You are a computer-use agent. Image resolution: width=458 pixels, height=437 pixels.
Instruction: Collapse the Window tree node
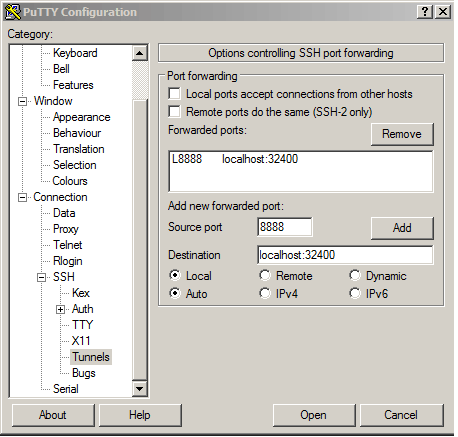click(x=22, y=101)
